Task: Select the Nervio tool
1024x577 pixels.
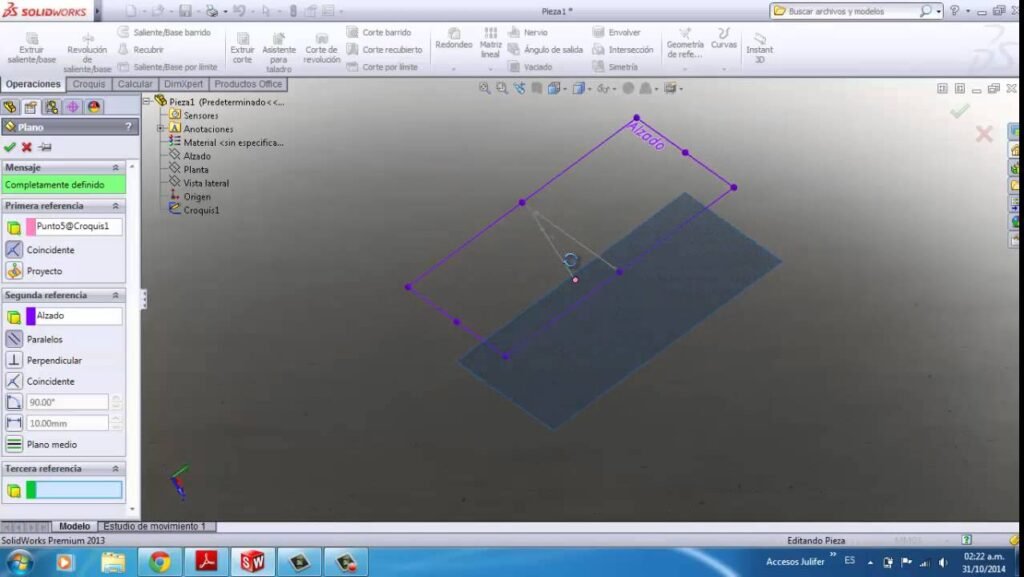Action: (x=528, y=32)
